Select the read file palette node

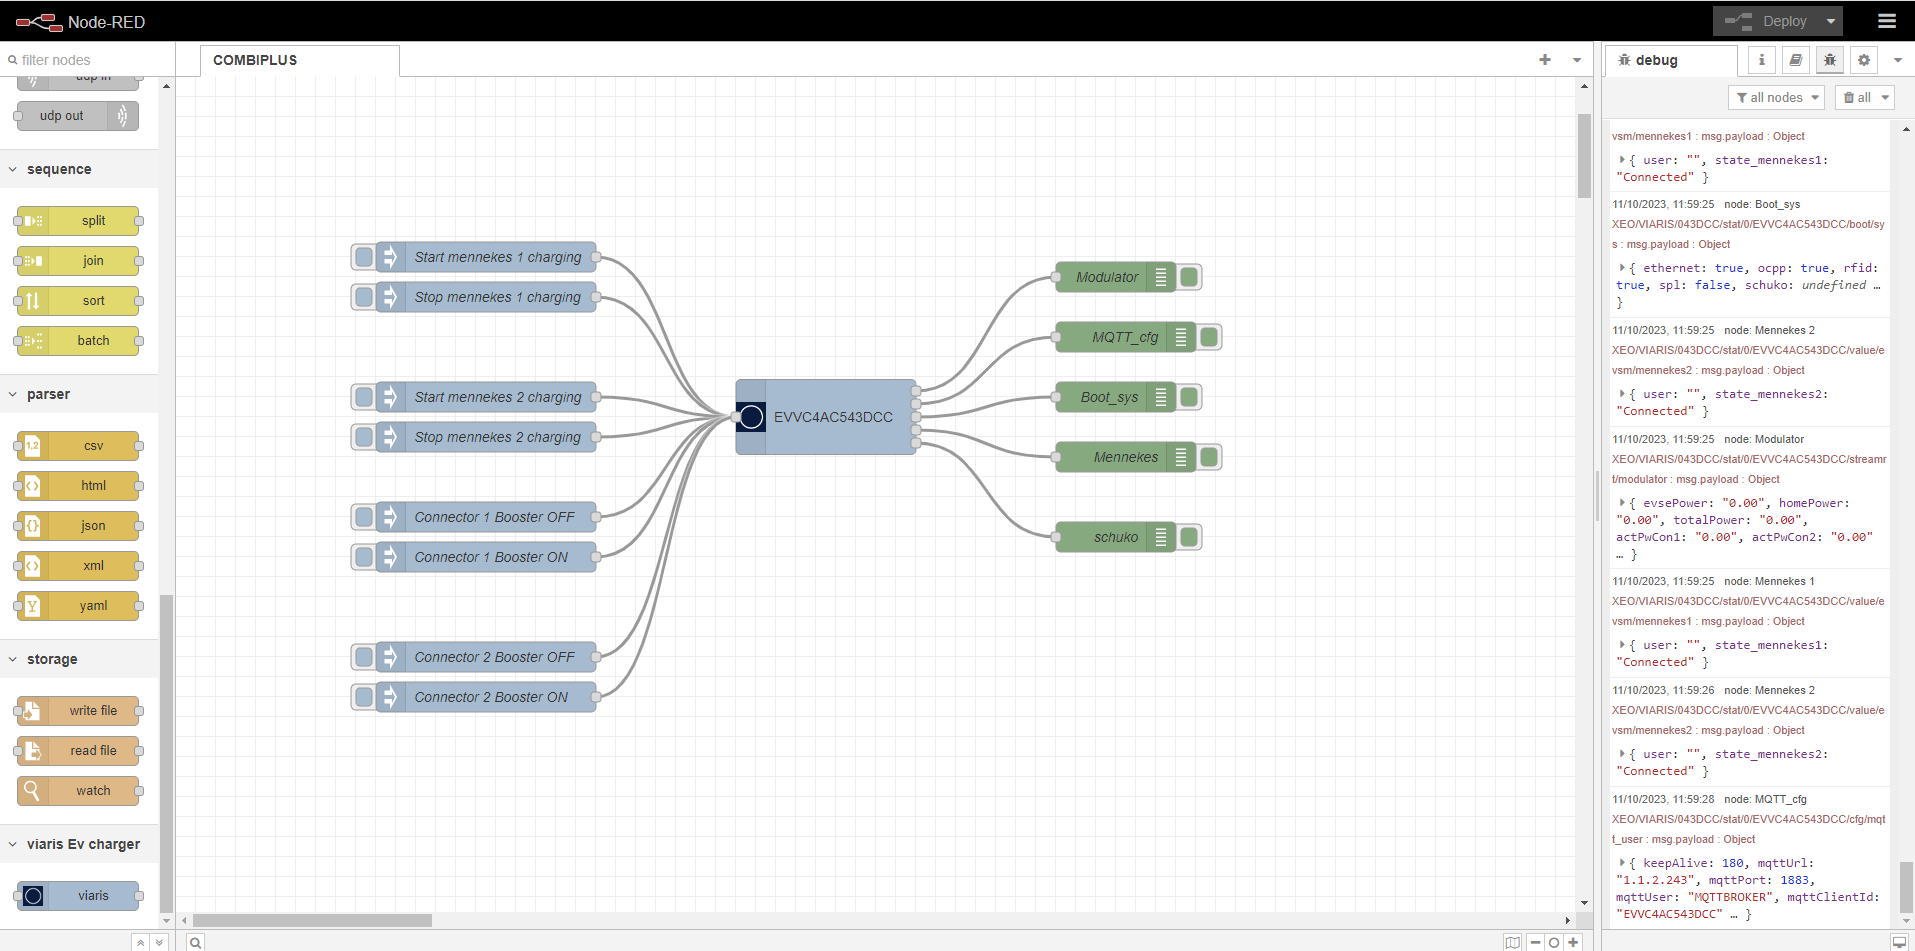coord(78,751)
